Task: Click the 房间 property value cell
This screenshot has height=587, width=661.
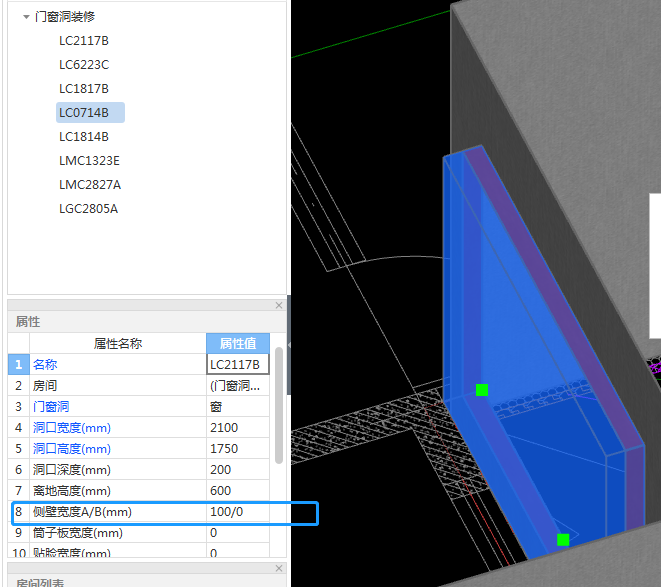Action: pyautogui.click(x=238, y=385)
